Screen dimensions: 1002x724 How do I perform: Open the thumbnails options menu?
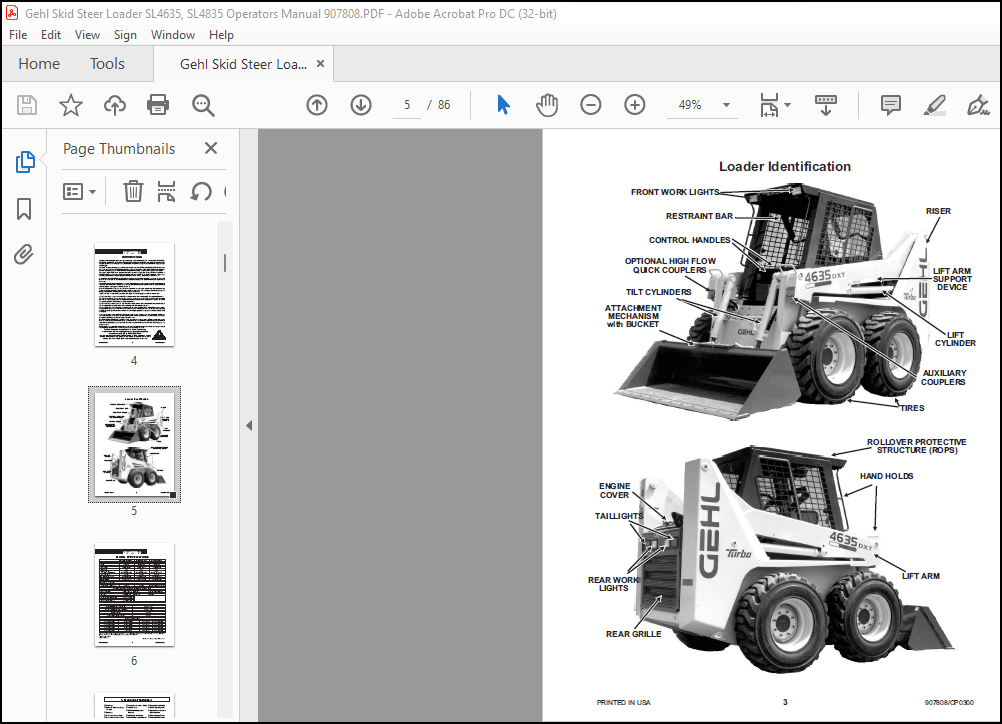click(80, 191)
